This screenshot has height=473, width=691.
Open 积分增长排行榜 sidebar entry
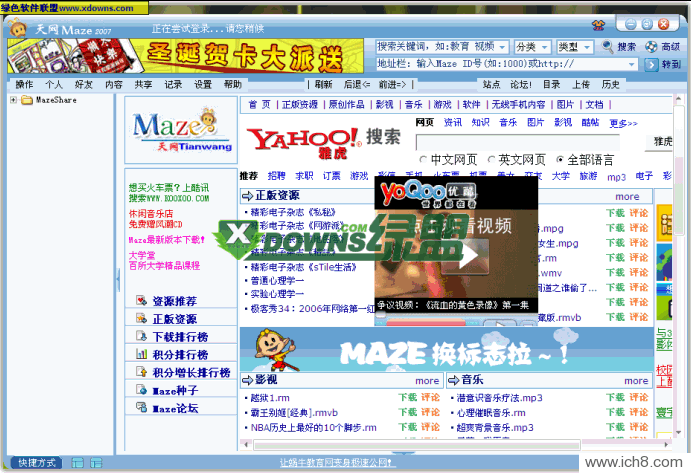191,372
